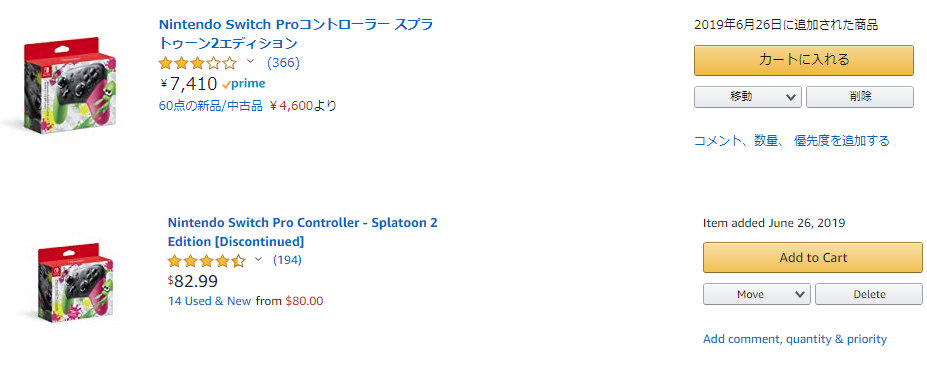
Task: Open the Nintendo Switch Proコントローラー title link
Action: point(296,34)
